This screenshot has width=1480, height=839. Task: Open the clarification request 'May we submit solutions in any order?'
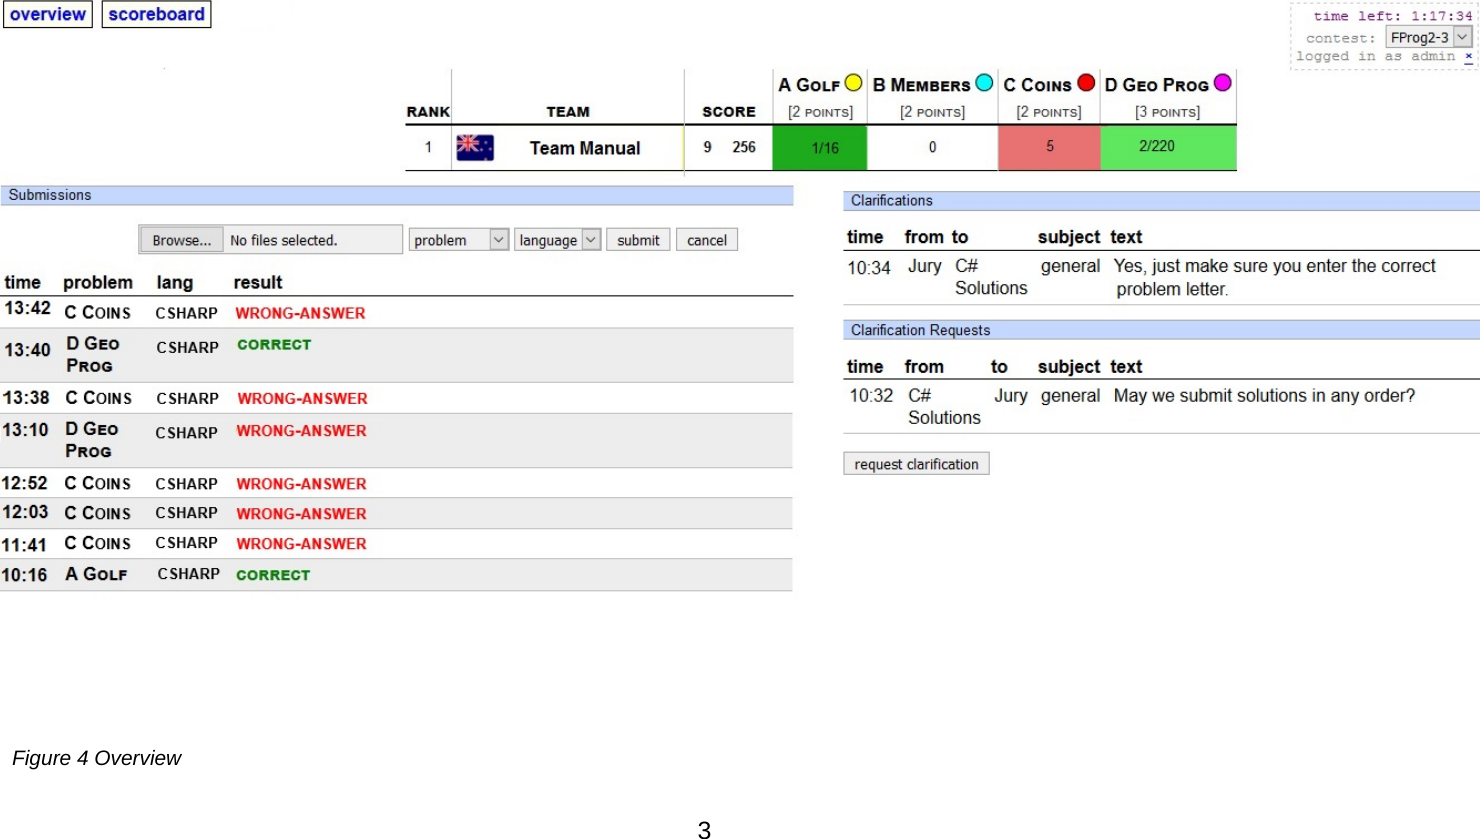pos(1264,396)
